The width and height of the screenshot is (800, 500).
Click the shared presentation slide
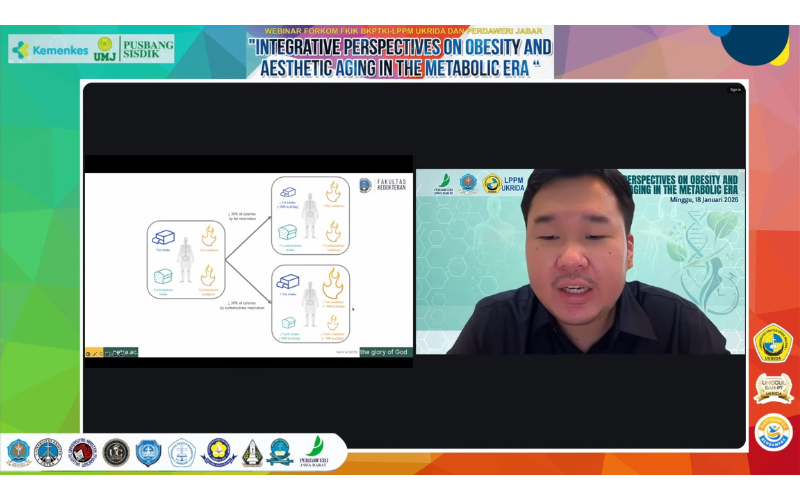point(248,261)
